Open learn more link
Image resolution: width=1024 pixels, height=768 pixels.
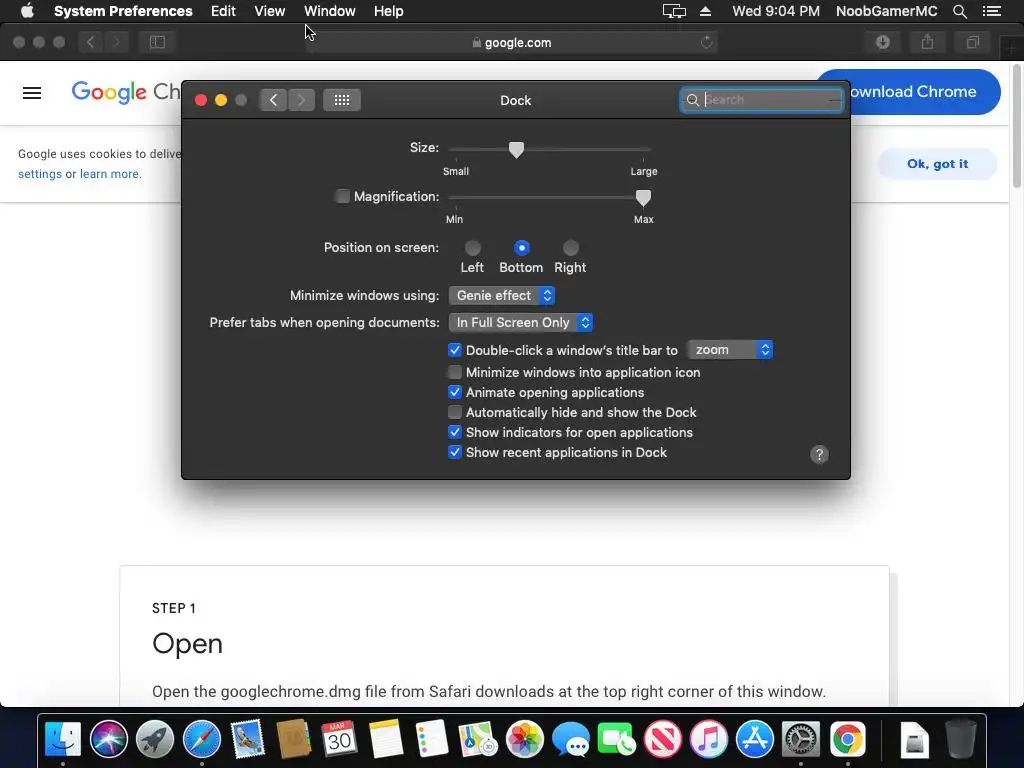(x=109, y=174)
